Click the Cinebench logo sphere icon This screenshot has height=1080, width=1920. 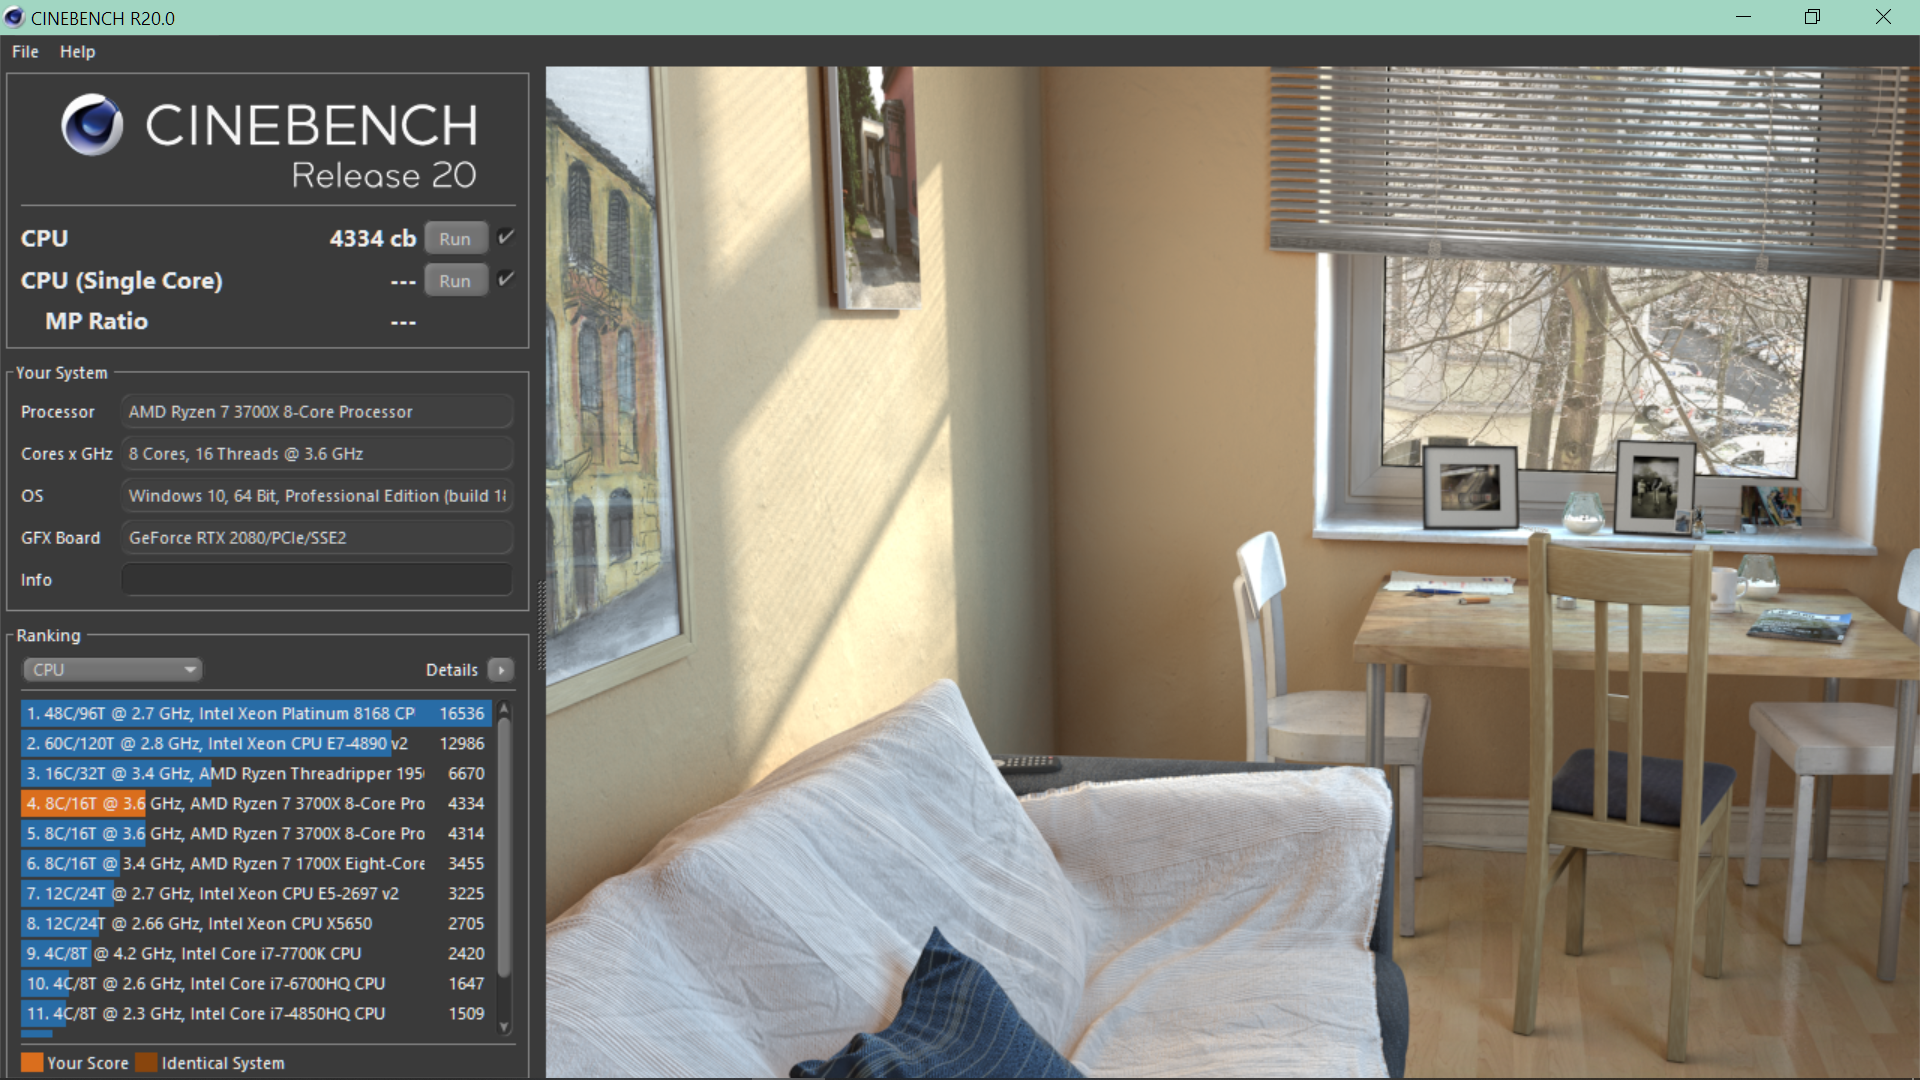coord(92,125)
